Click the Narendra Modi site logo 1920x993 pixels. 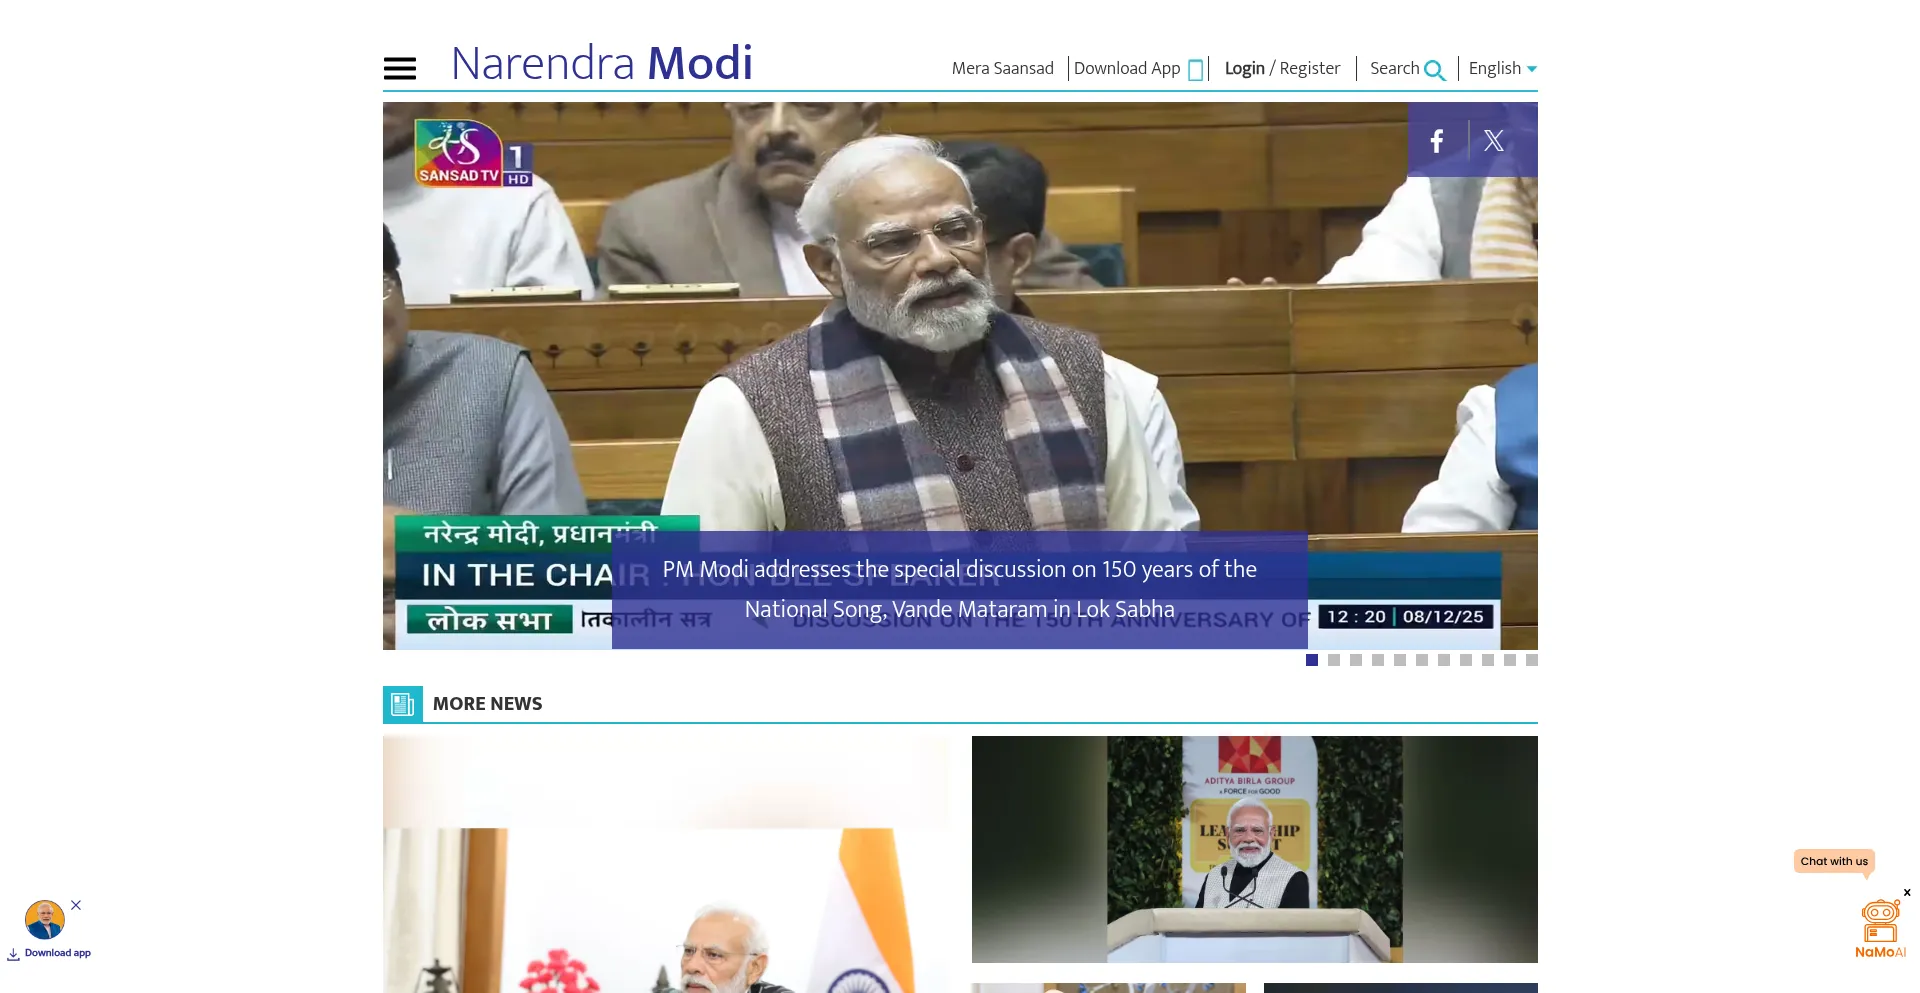tap(601, 64)
